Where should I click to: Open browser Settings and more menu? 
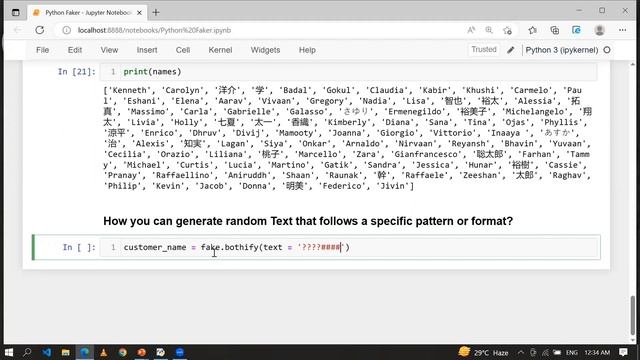622,30
